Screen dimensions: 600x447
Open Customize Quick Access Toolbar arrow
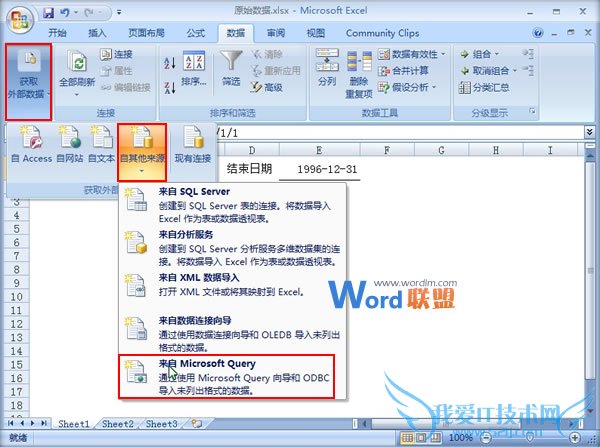click(x=119, y=13)
